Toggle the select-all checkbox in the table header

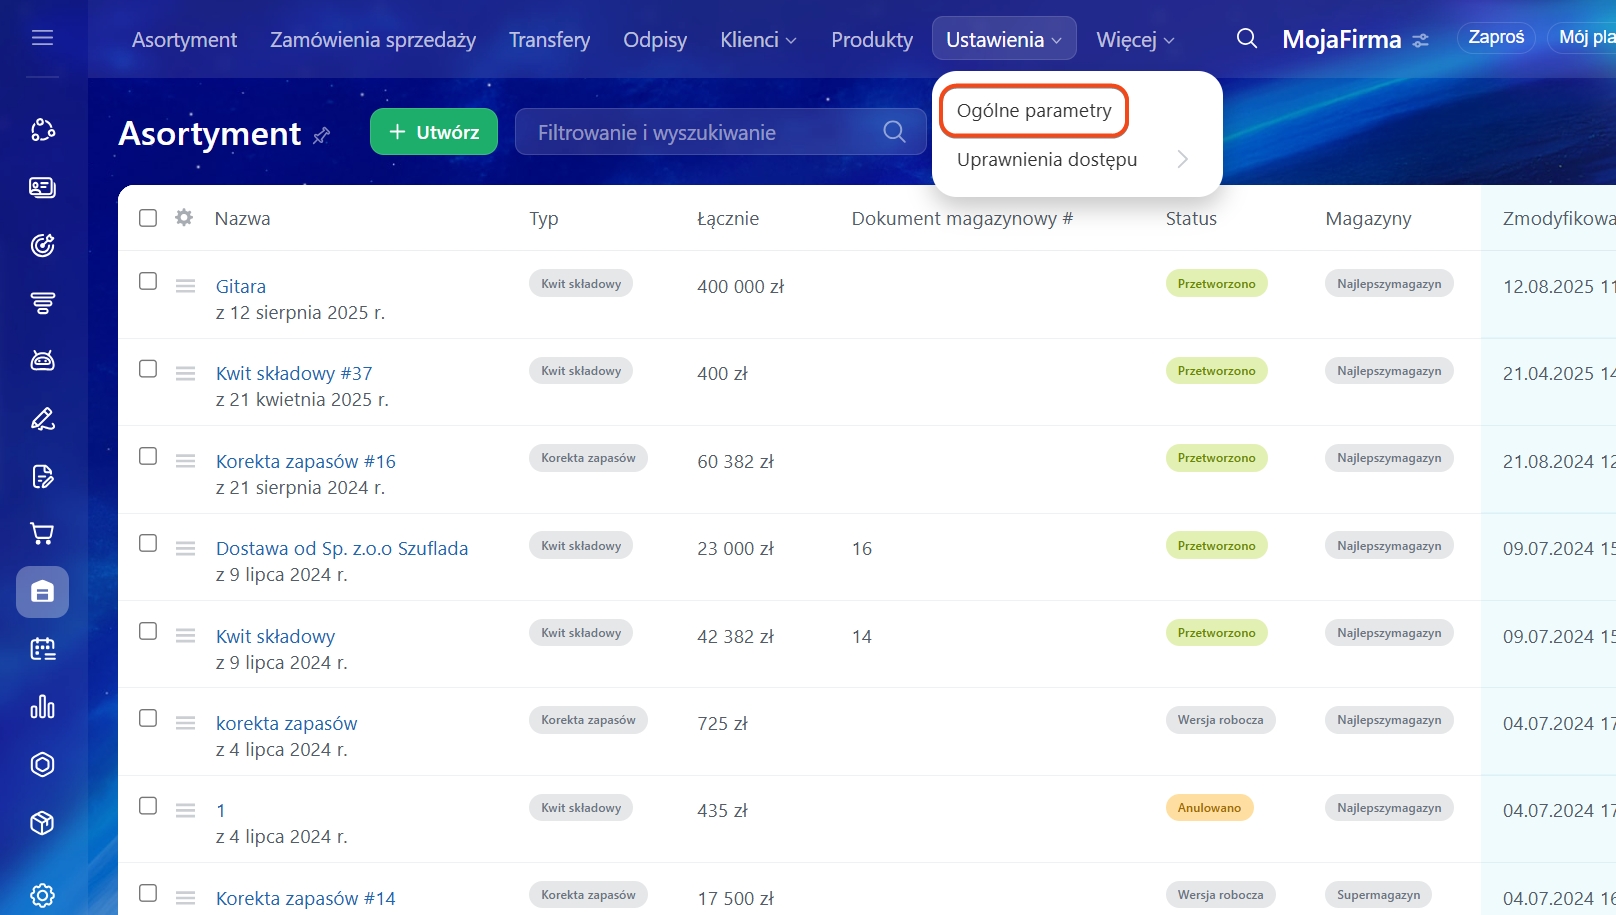point(148,218)
